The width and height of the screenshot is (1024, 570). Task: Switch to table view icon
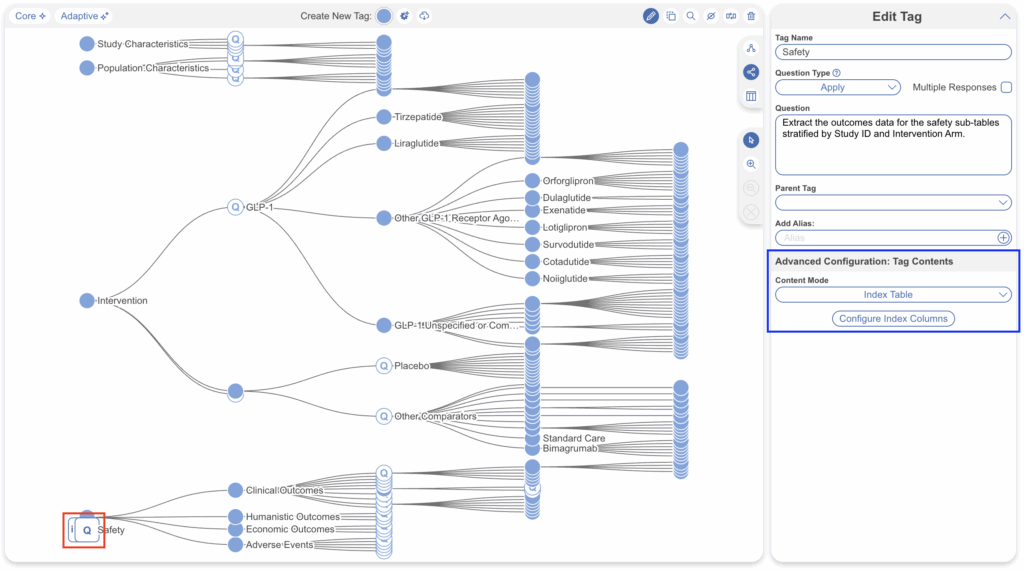click(x=751, y=96)
